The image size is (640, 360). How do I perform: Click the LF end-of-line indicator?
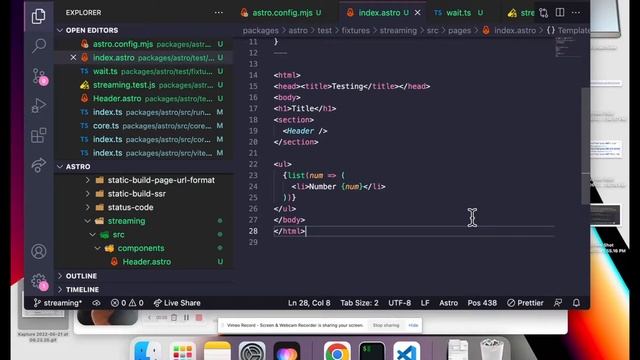point(425,303)
